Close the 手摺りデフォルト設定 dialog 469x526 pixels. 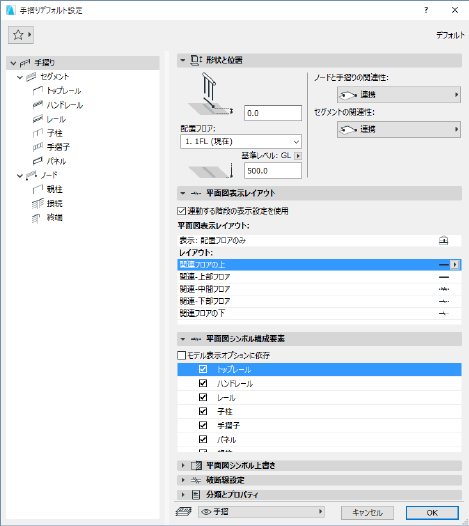point(455,10)
